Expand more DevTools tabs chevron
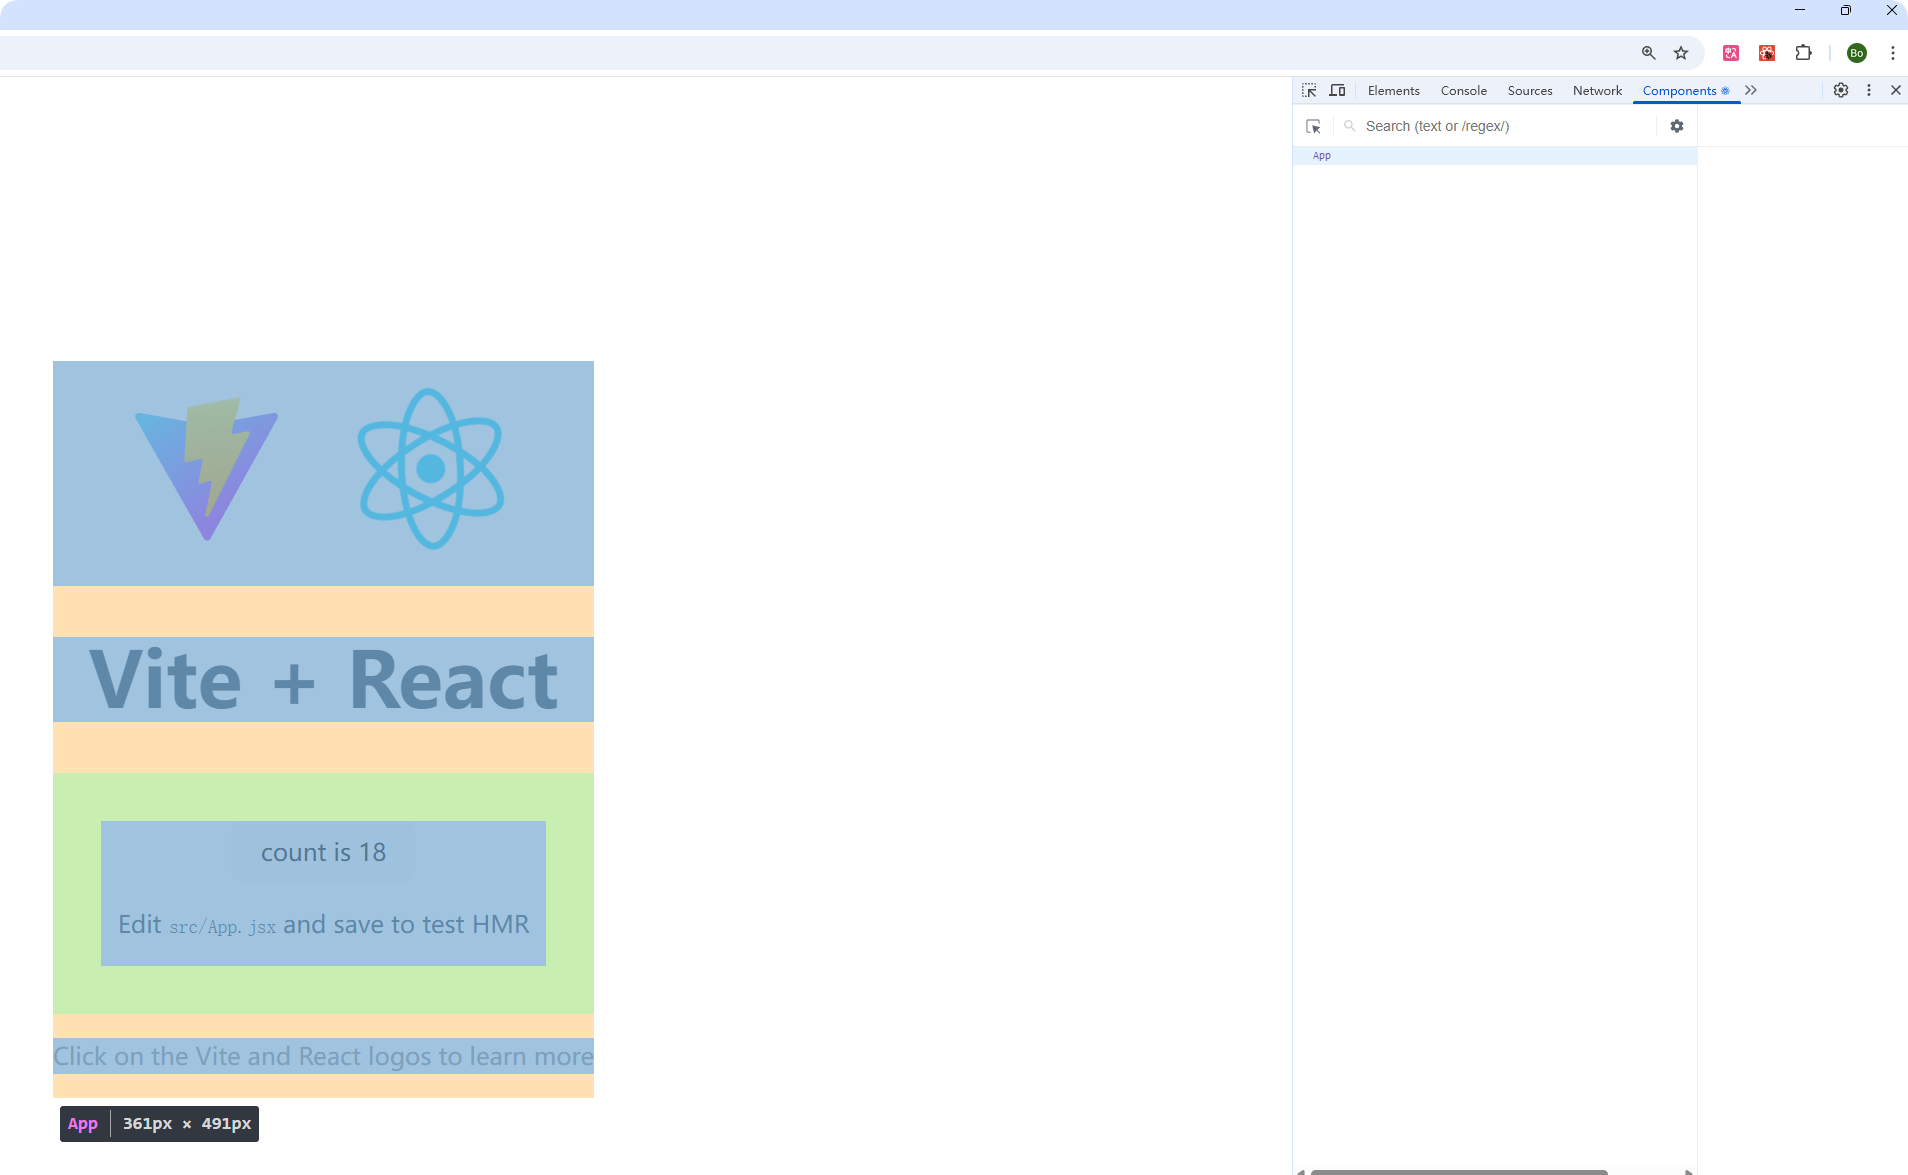 [x=1751, y=90]
